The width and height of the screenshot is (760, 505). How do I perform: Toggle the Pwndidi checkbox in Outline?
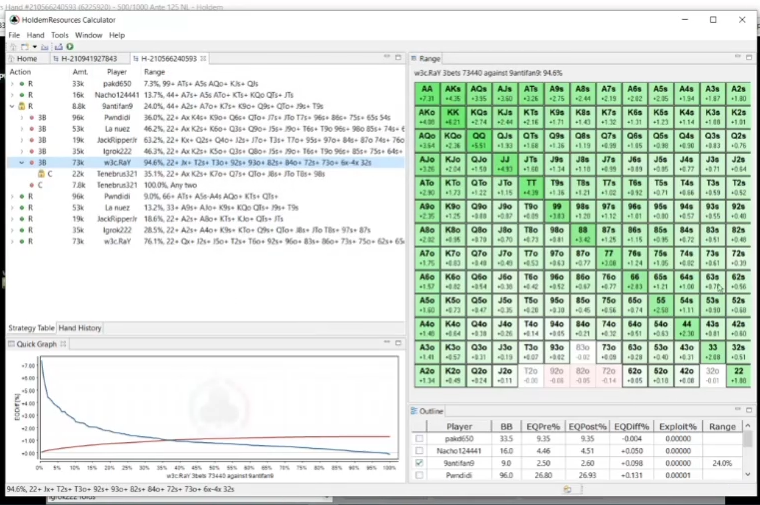419,475
